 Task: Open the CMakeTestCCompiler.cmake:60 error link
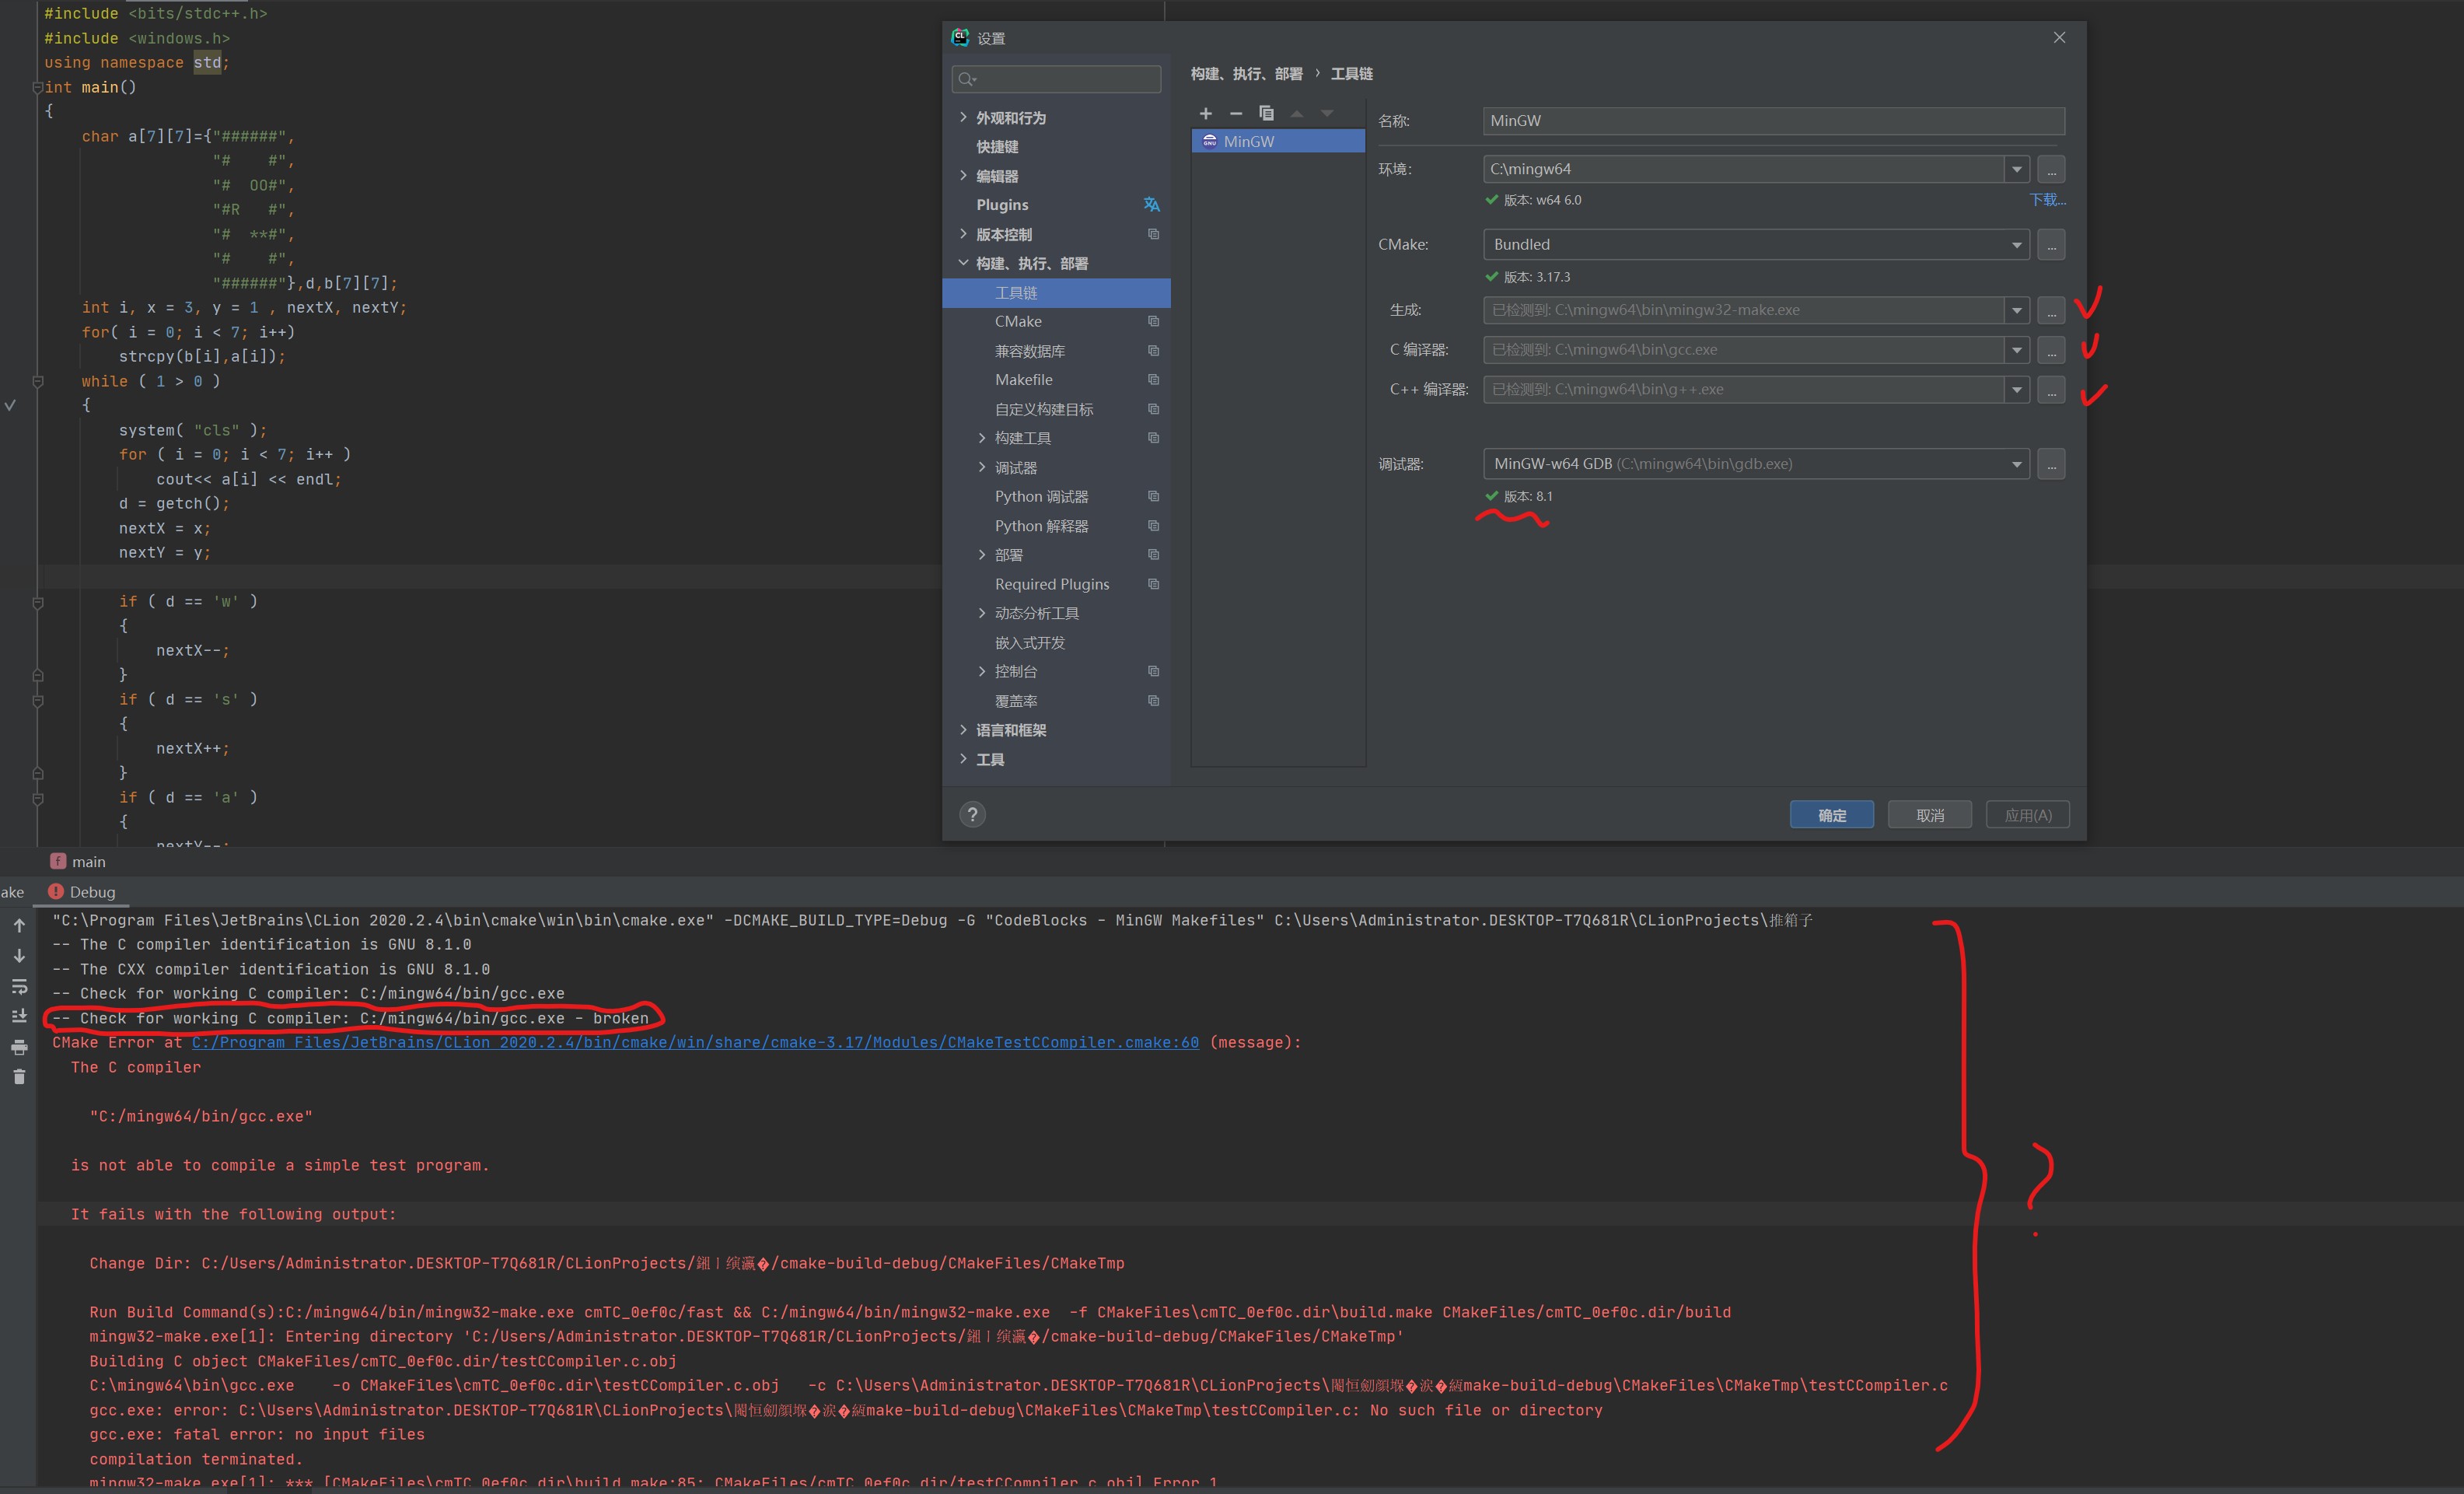pos(695,1042)
